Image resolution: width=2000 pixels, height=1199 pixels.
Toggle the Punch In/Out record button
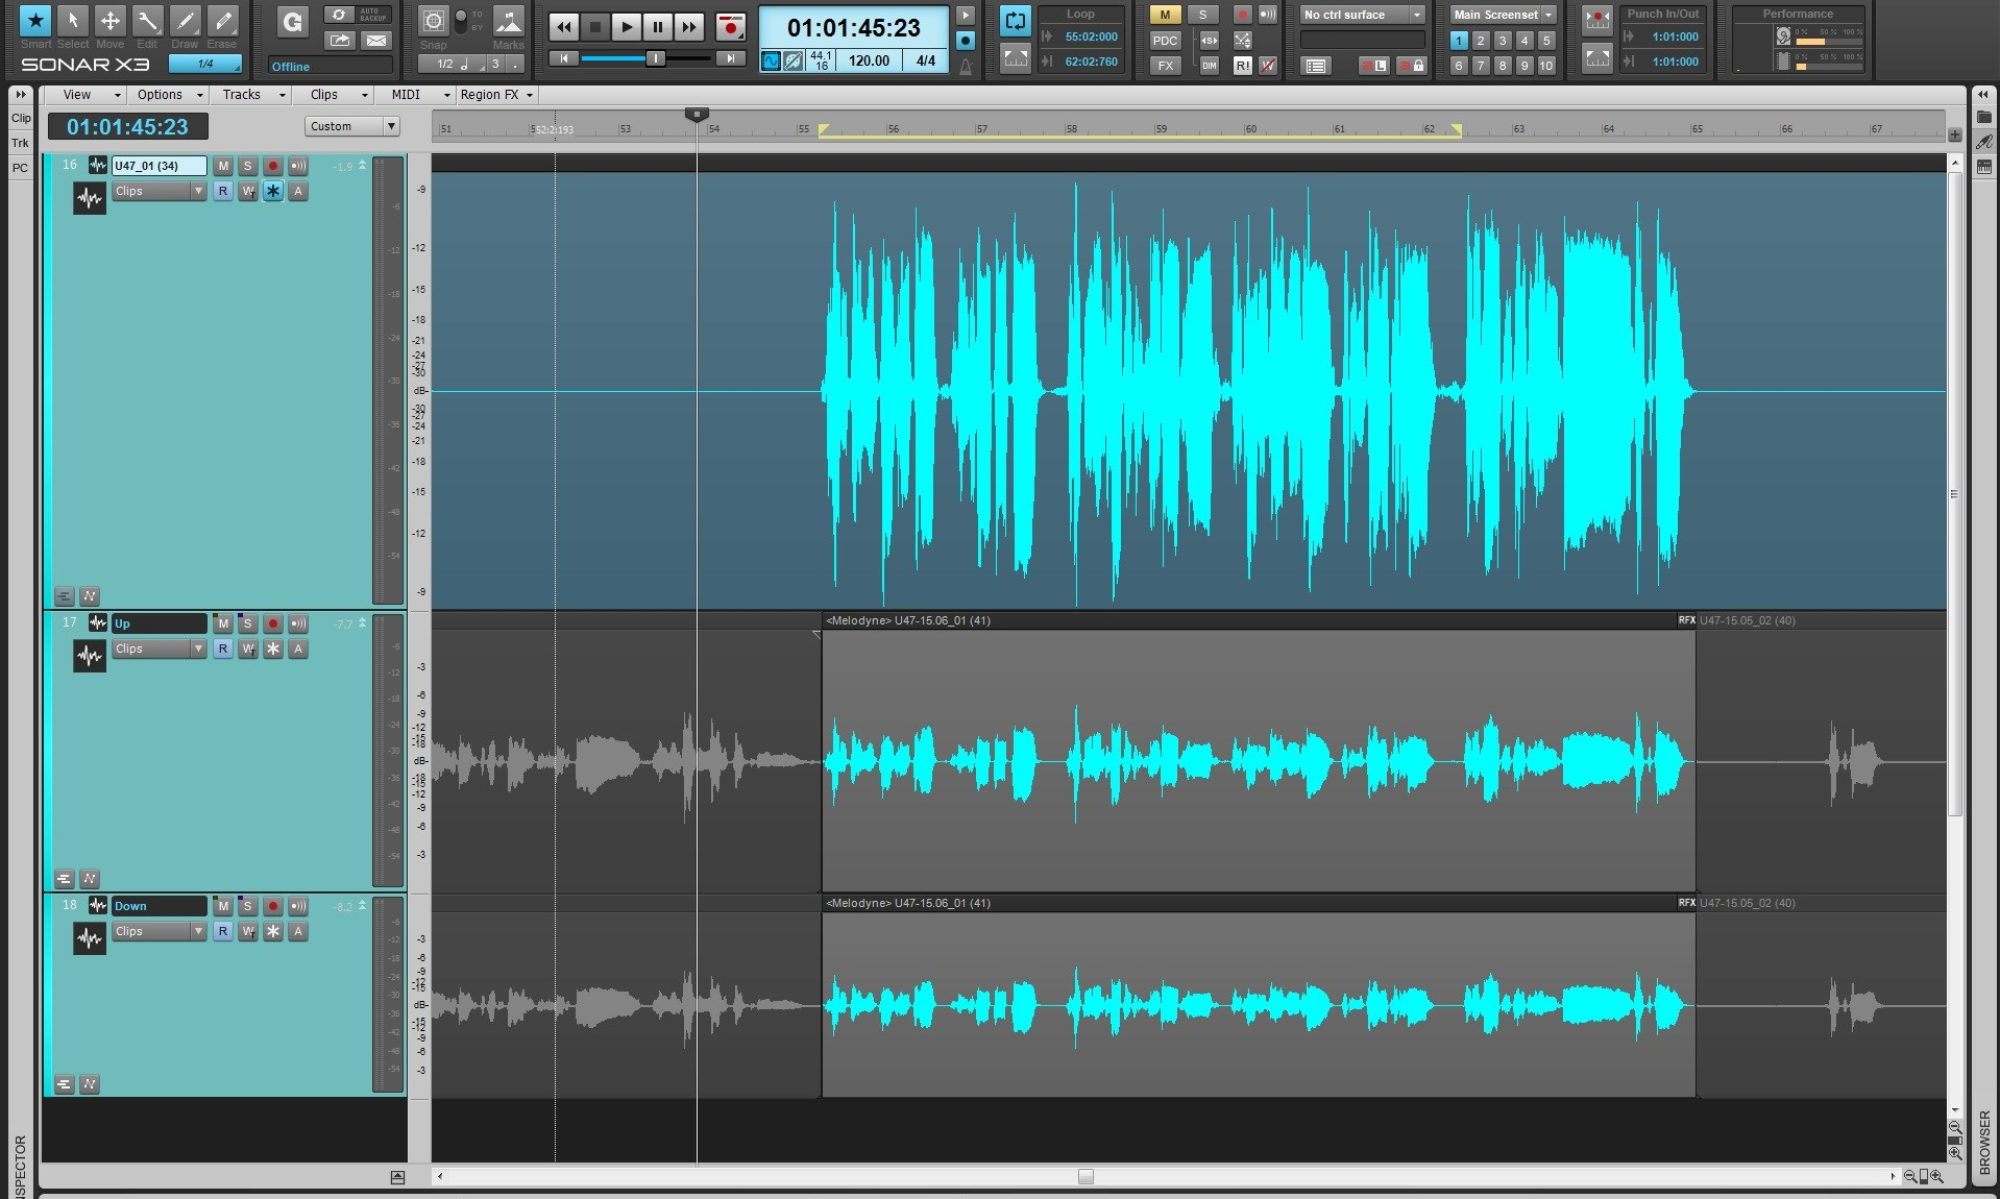(x=1597, y=20)
